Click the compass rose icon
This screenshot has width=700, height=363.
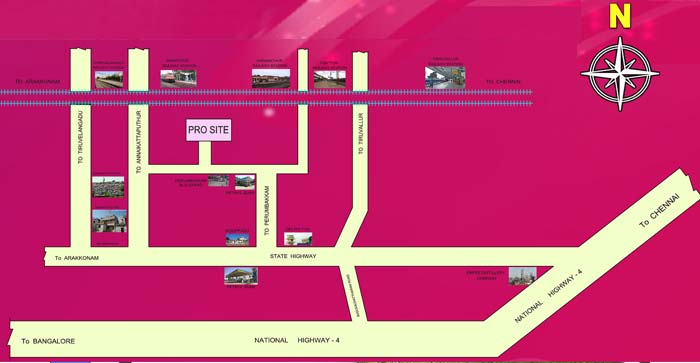(x=620, y=74)
